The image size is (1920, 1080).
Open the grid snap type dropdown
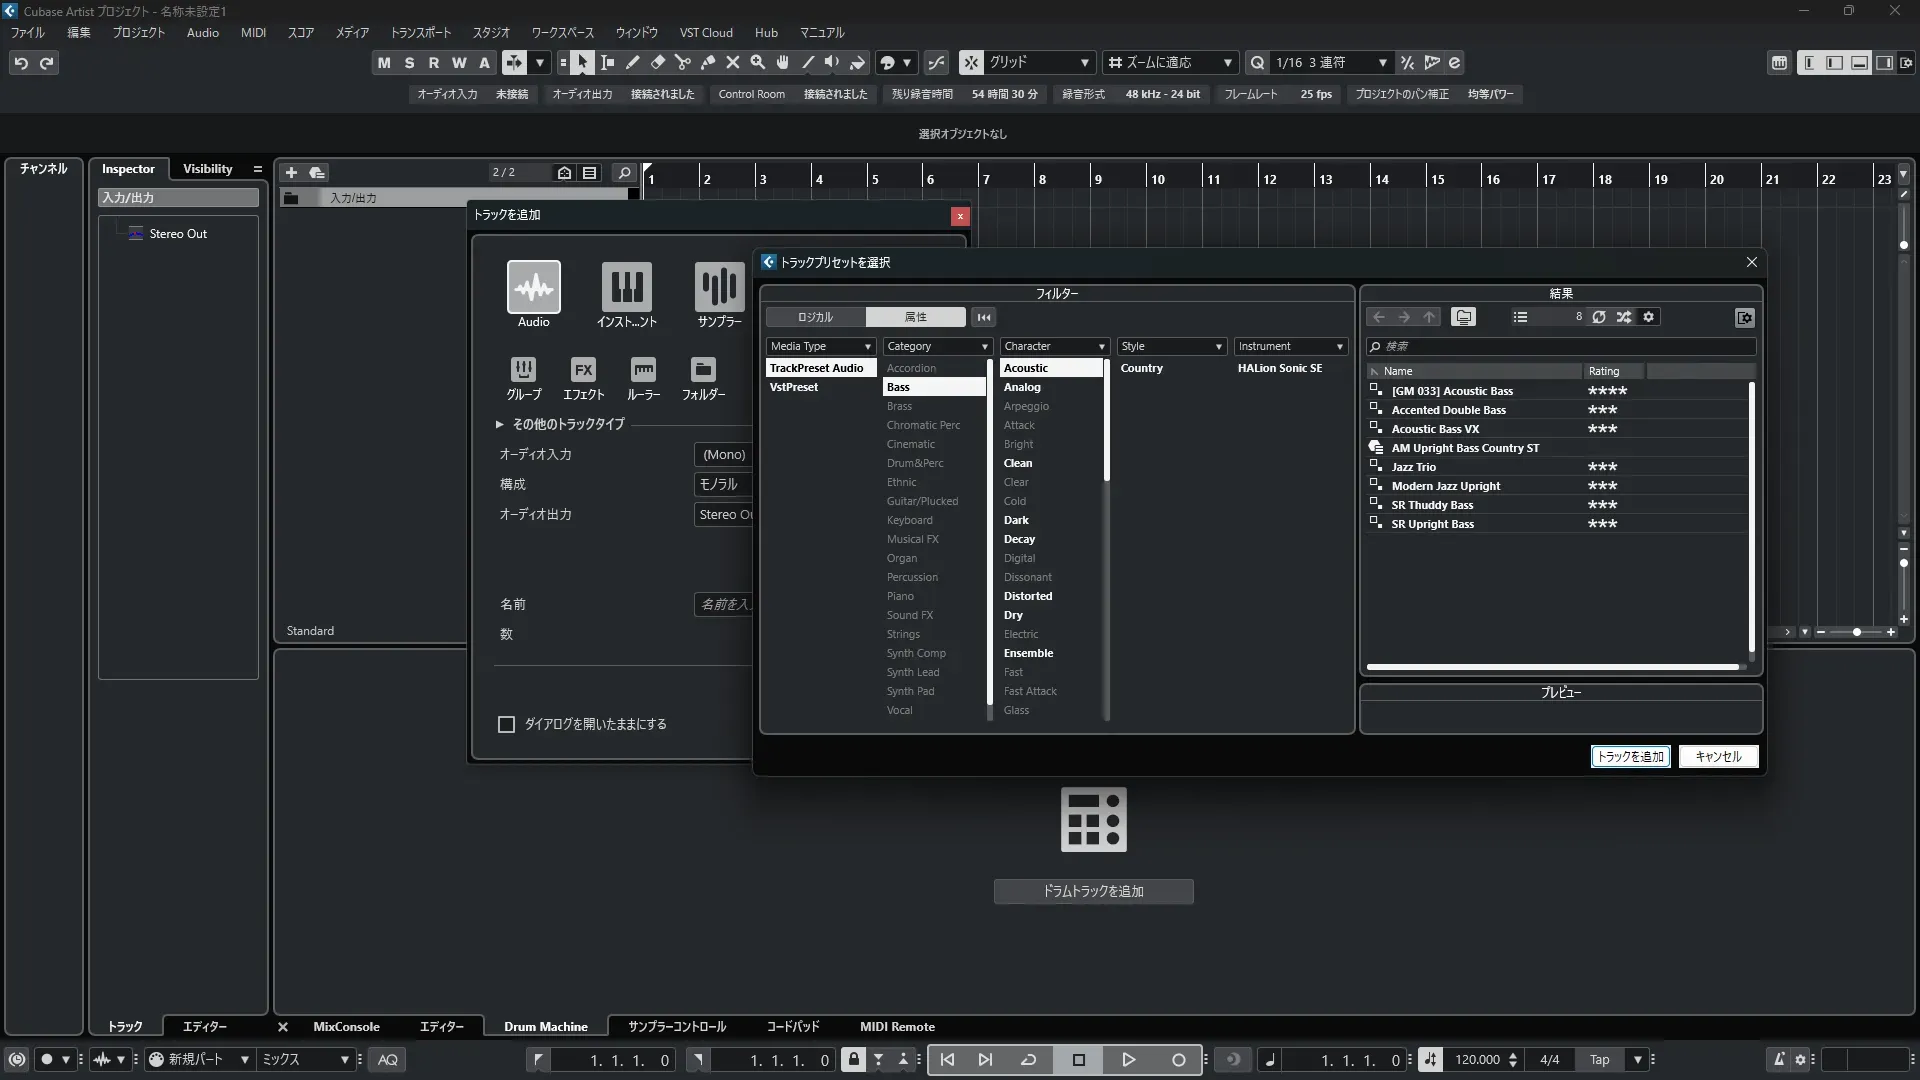[1038, 63]
